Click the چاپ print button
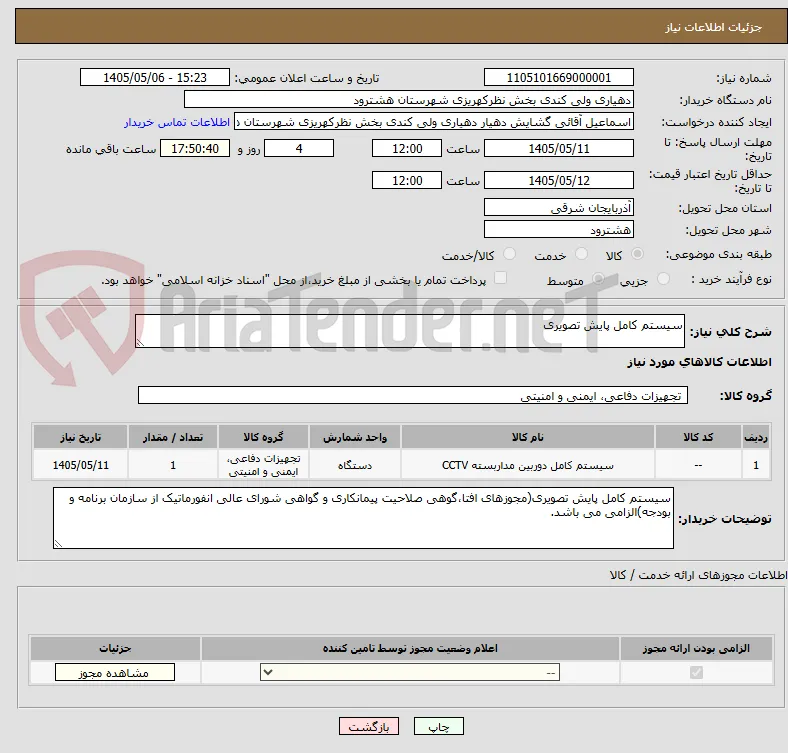The height and width of the screenshot is (753, 788). click(x=438, y=726)
